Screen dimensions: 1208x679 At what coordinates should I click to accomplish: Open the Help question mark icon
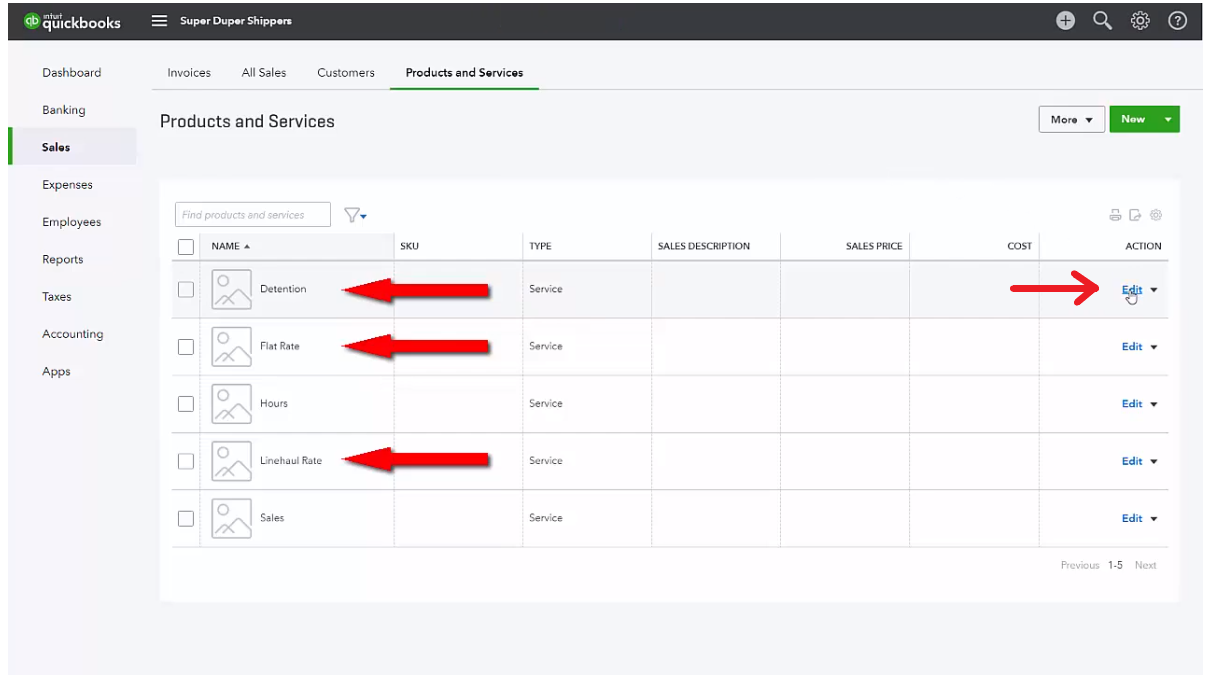(1178, 21)
